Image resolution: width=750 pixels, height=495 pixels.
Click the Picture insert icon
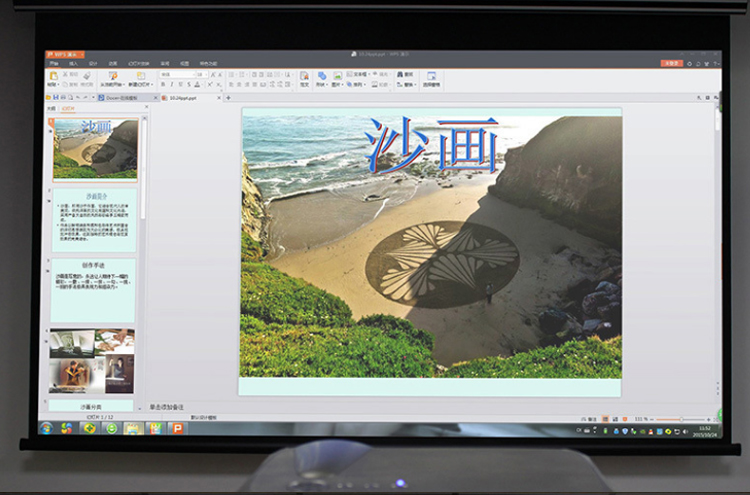click(x=338, y=76)
